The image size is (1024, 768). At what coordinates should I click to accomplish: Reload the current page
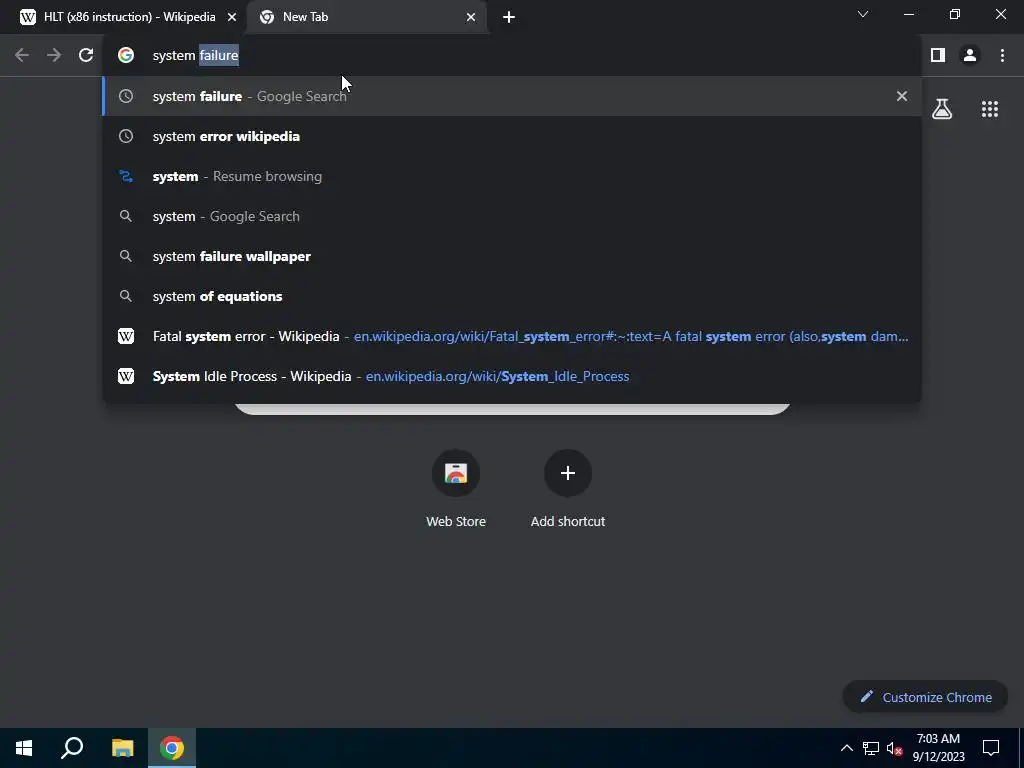(86, 56)
